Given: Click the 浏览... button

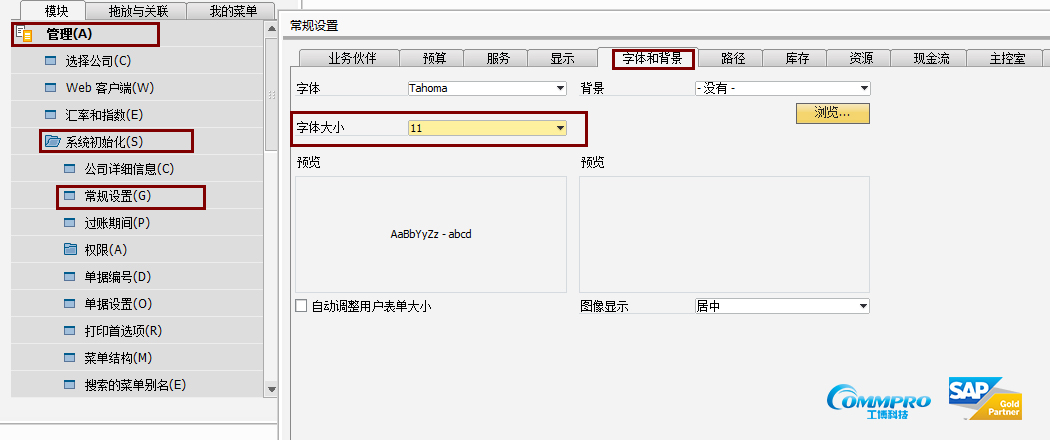Looking at the screenshot, I should pyautogui.click(x=832, y=113).
